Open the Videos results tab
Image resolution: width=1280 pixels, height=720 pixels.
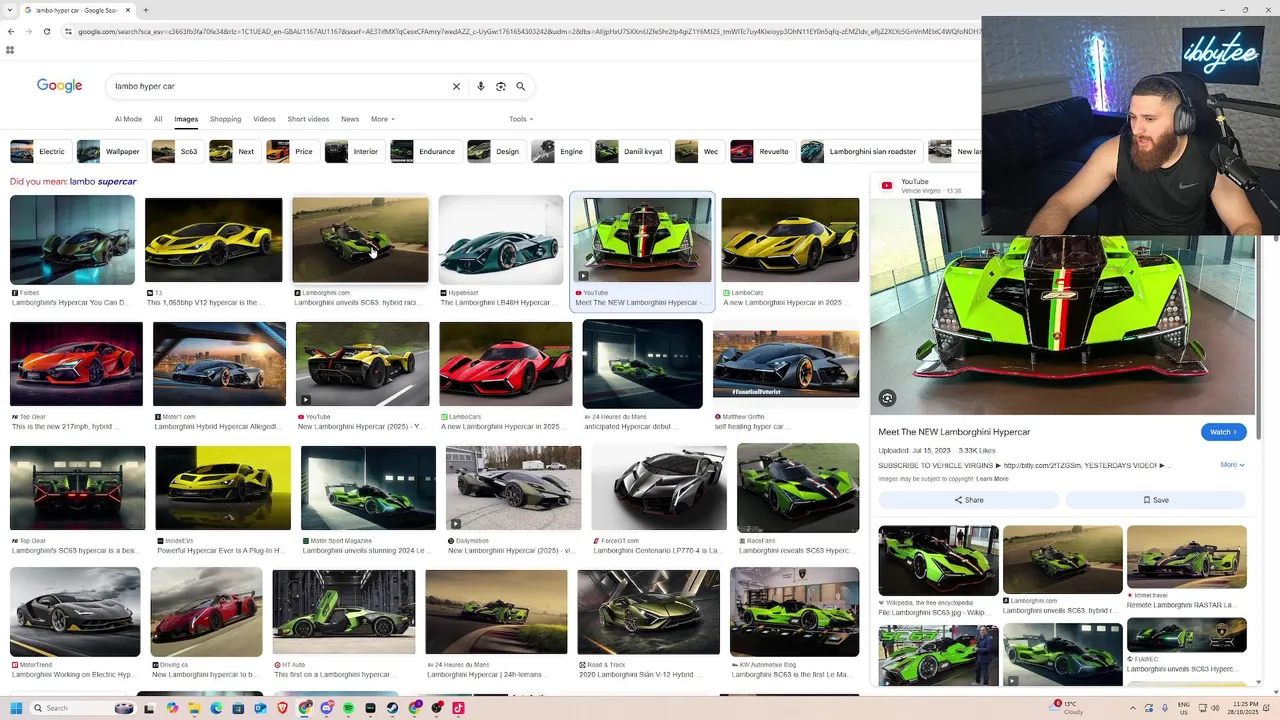pos(264,119)
